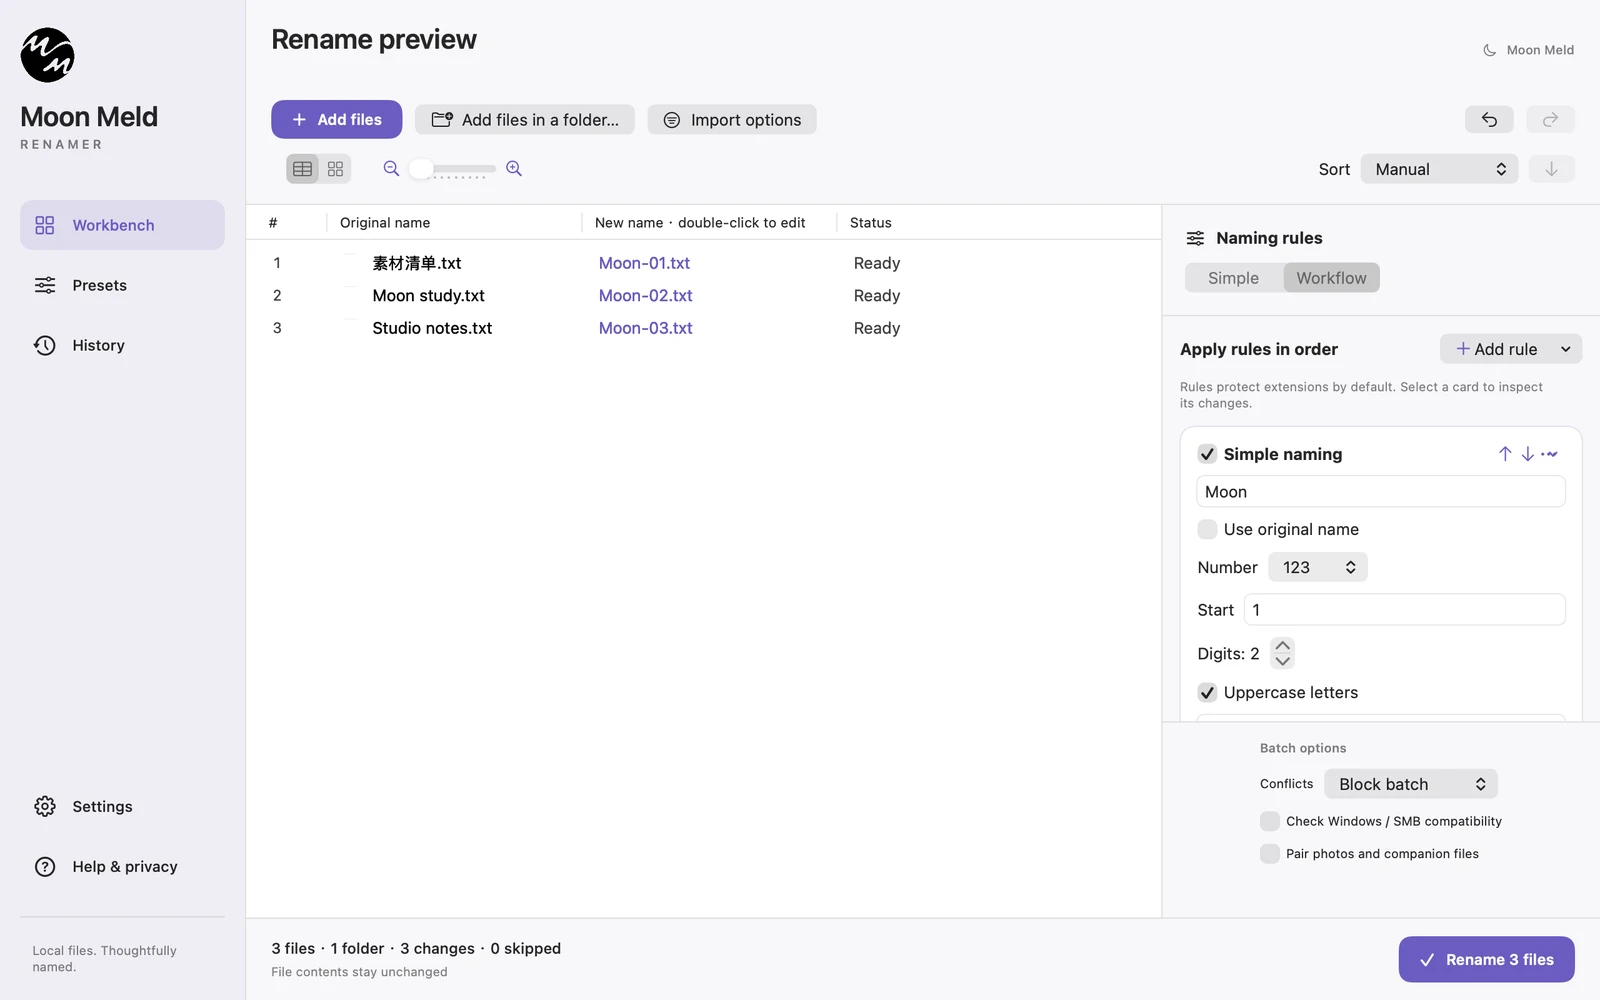Switch to the Simple naming tab
1600x1000 pixels.
(1233, 278)
